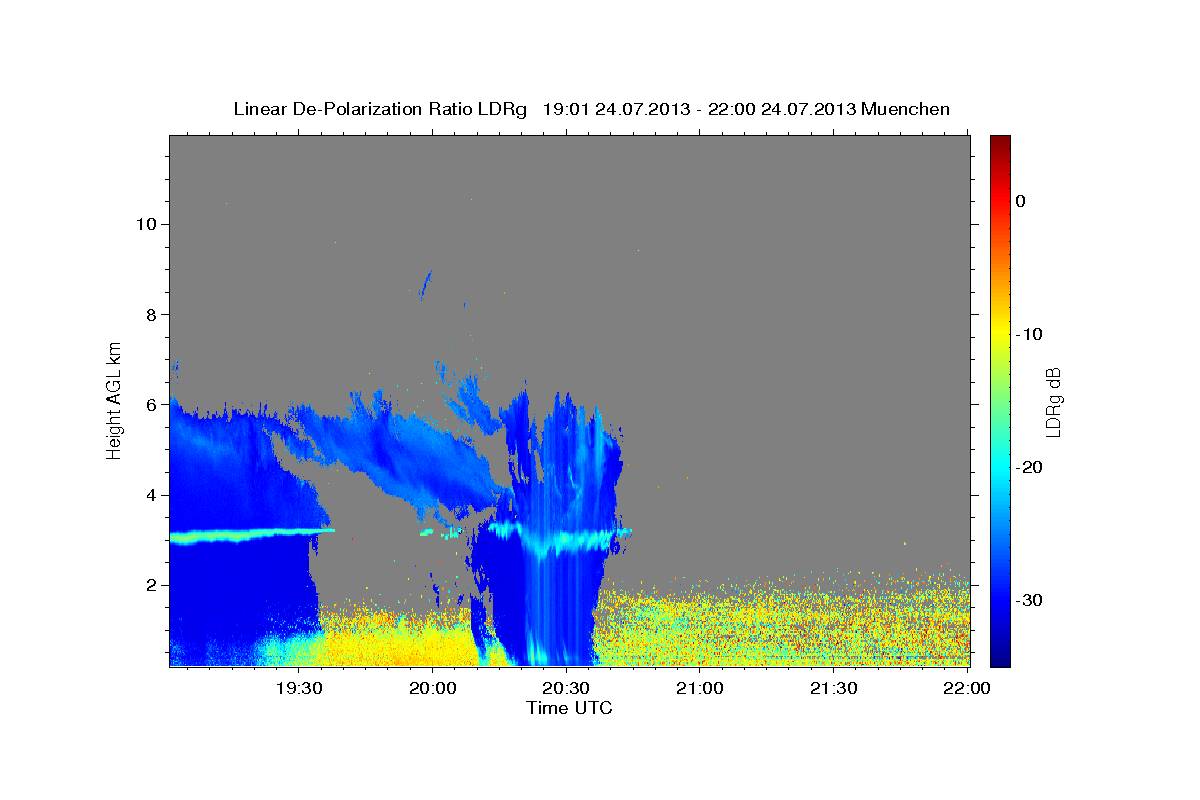Click the 20:30 time tick label
This screenshot has width=1200, height=800.
click(x=567, y=688)
